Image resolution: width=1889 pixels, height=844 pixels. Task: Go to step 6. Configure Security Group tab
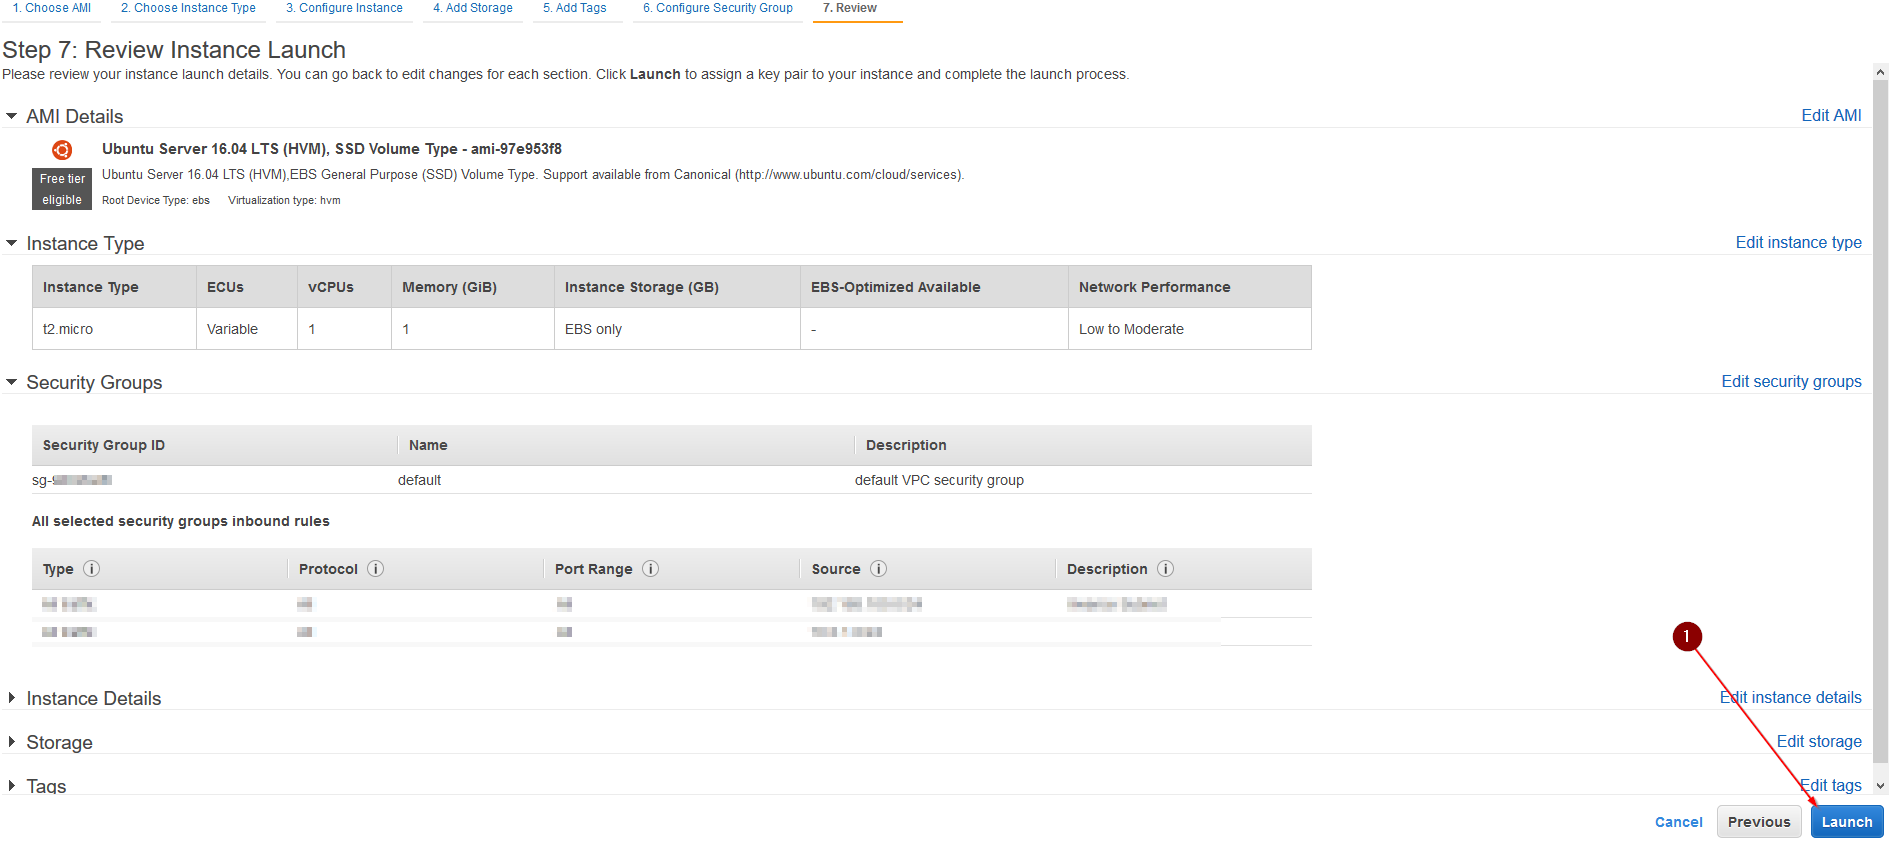[x=718, y=8]
